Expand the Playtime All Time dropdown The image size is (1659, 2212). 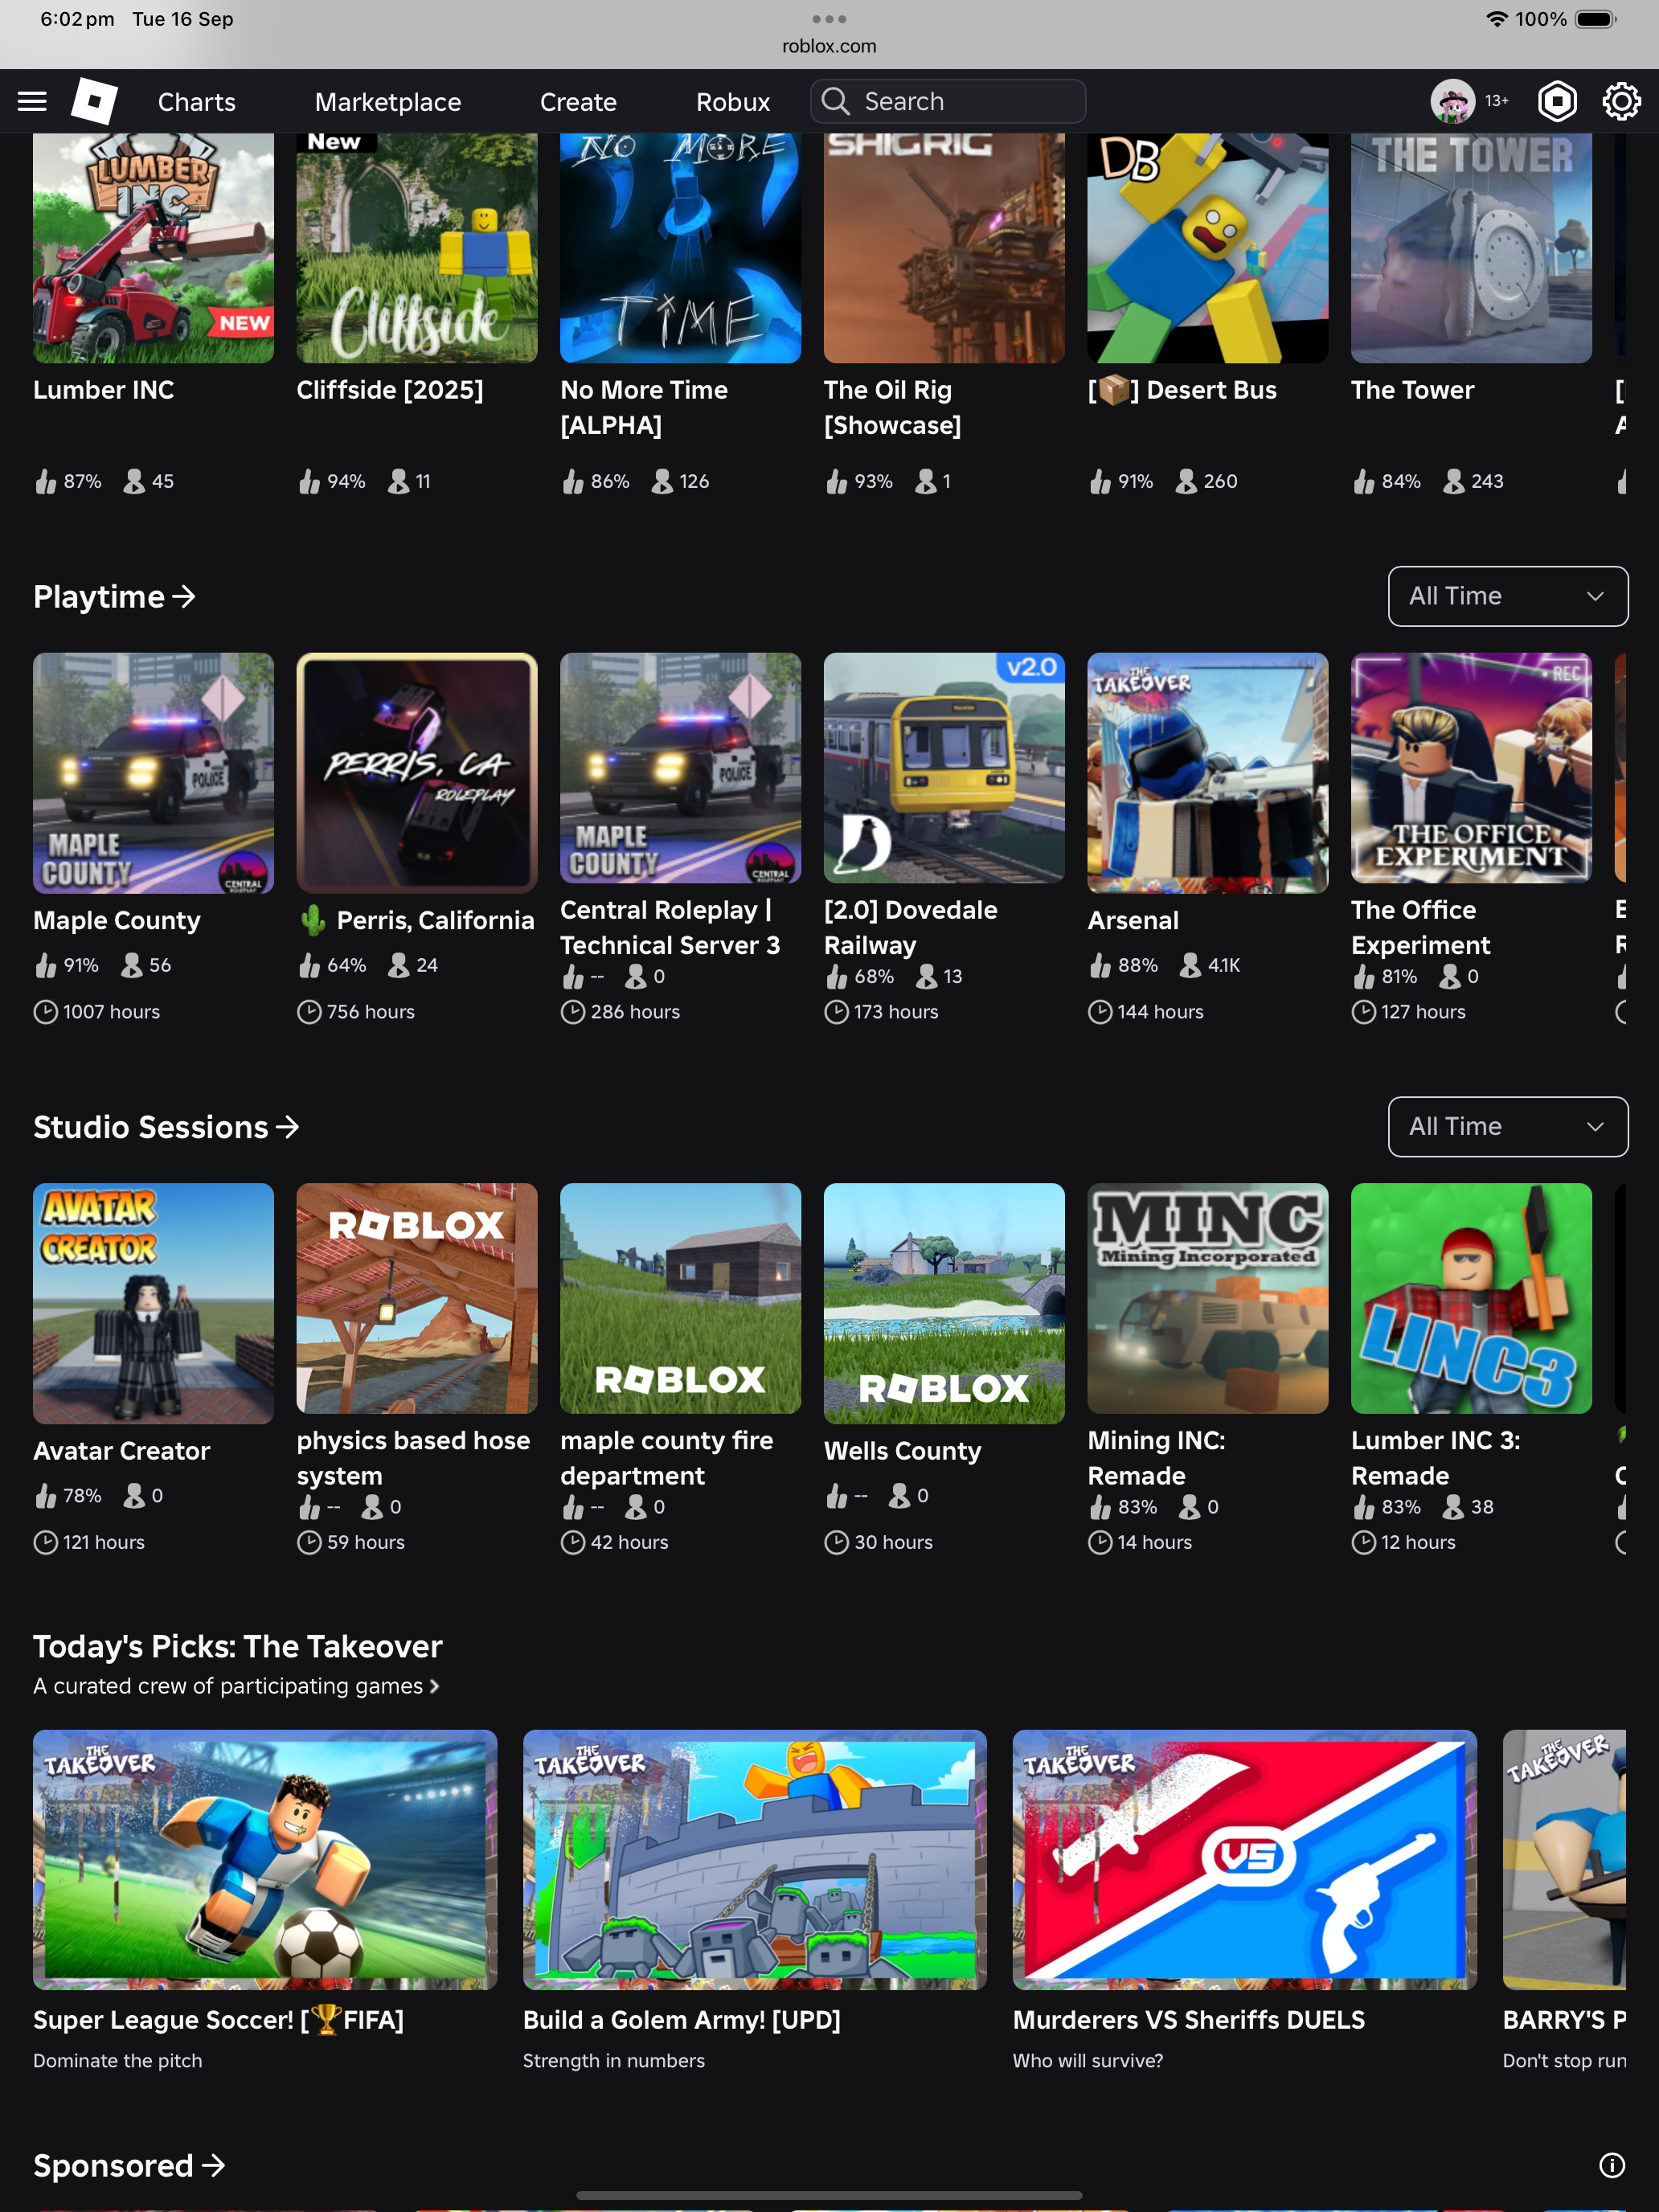[1507, 596]
